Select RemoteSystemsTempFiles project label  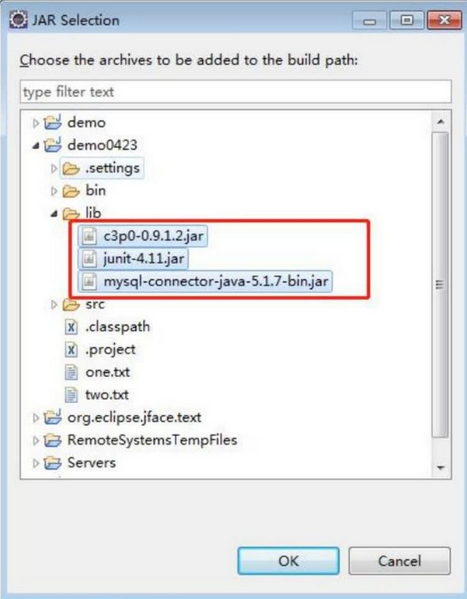point(152,440)
